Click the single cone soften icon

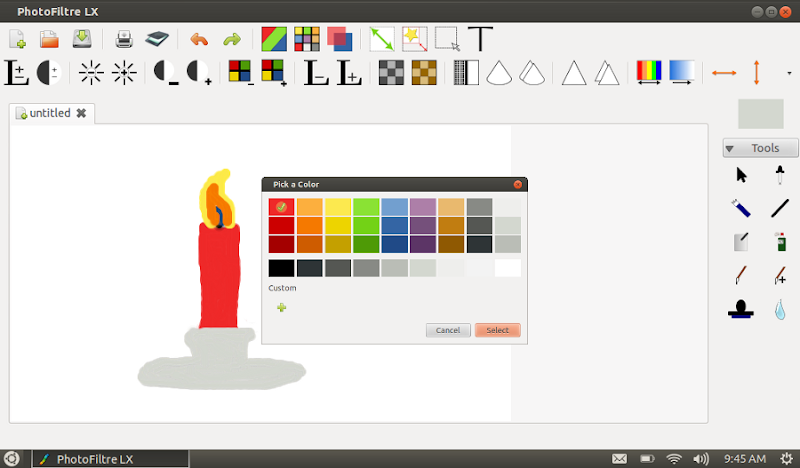(x=499, y=72)
